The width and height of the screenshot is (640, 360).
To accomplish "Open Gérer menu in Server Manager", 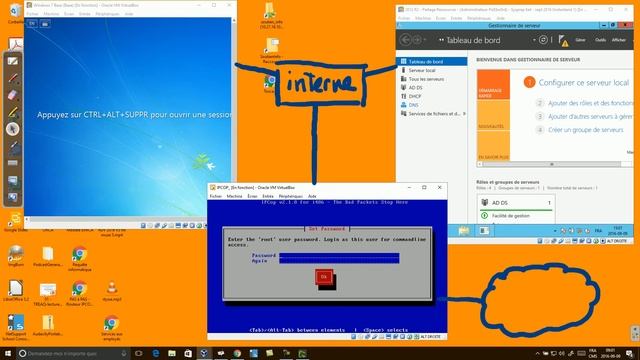I will [x=580, y=40].
